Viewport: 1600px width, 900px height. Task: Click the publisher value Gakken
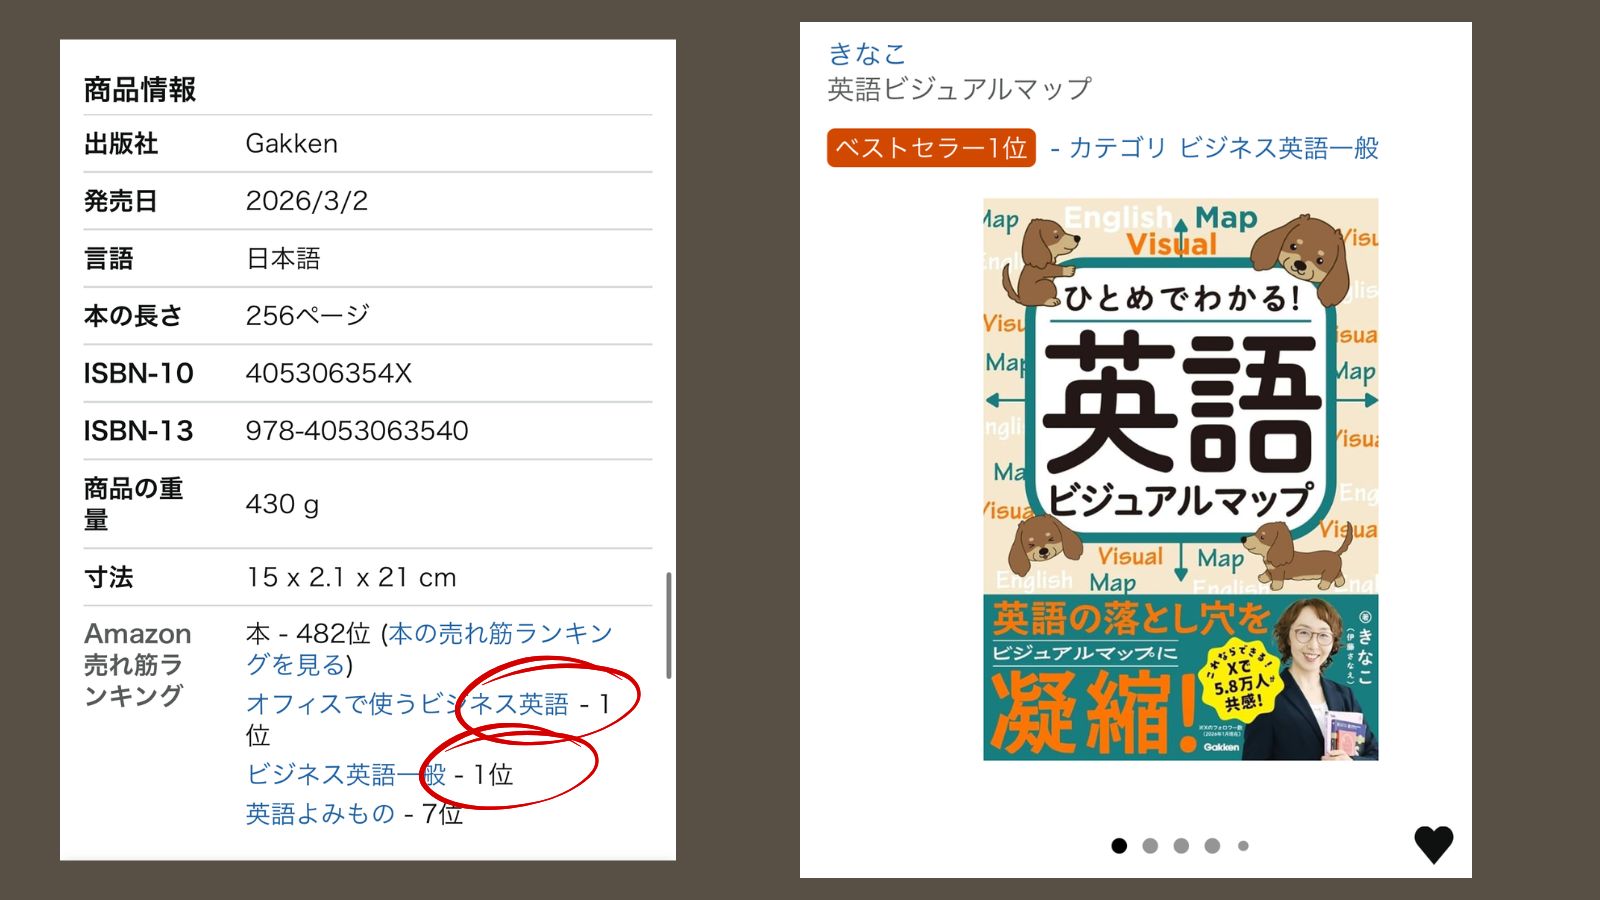point(292,144)
